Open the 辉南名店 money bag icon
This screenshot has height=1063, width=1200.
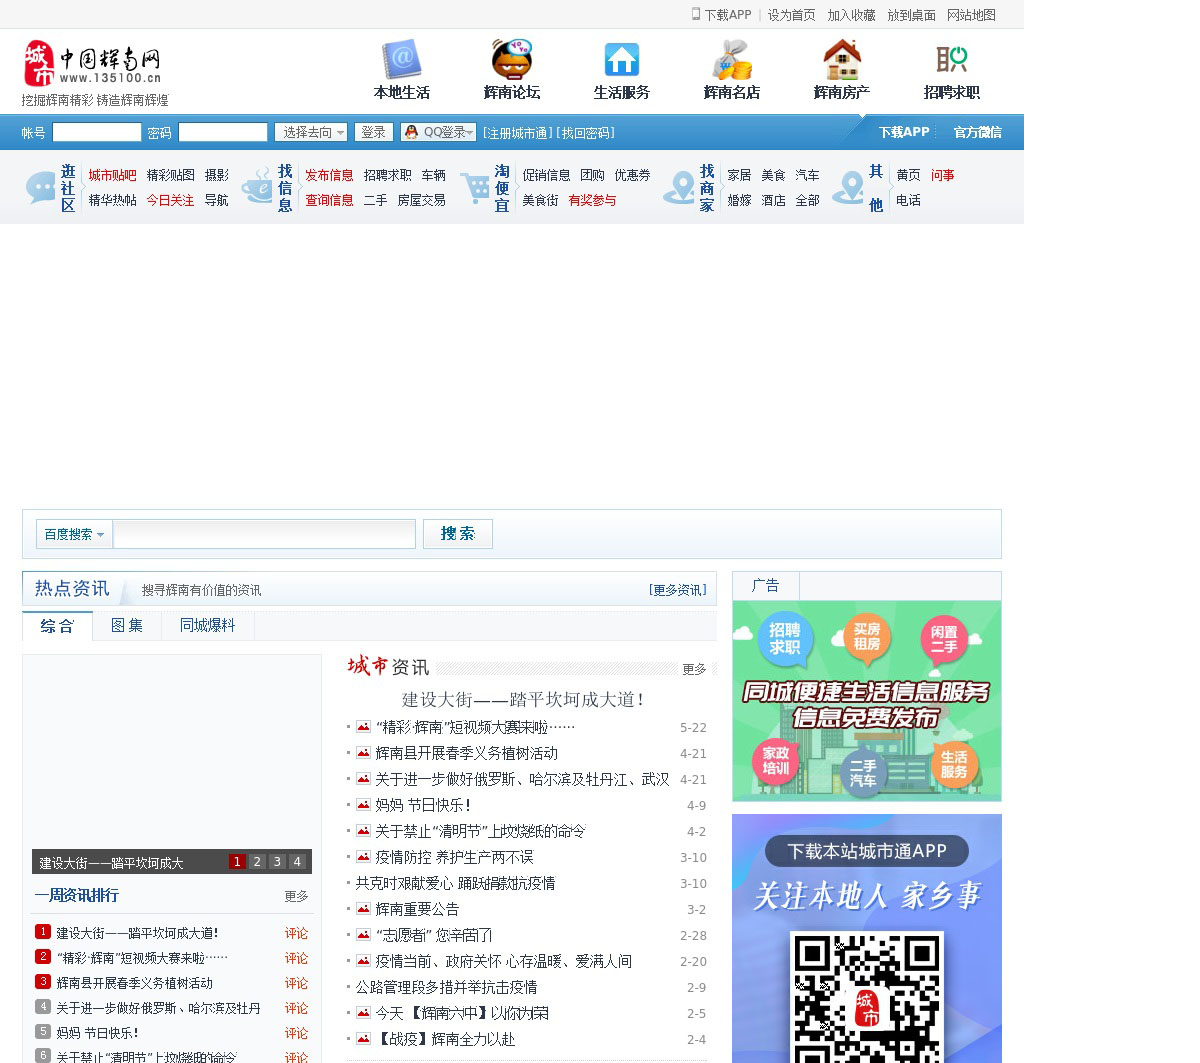(732, 59)
